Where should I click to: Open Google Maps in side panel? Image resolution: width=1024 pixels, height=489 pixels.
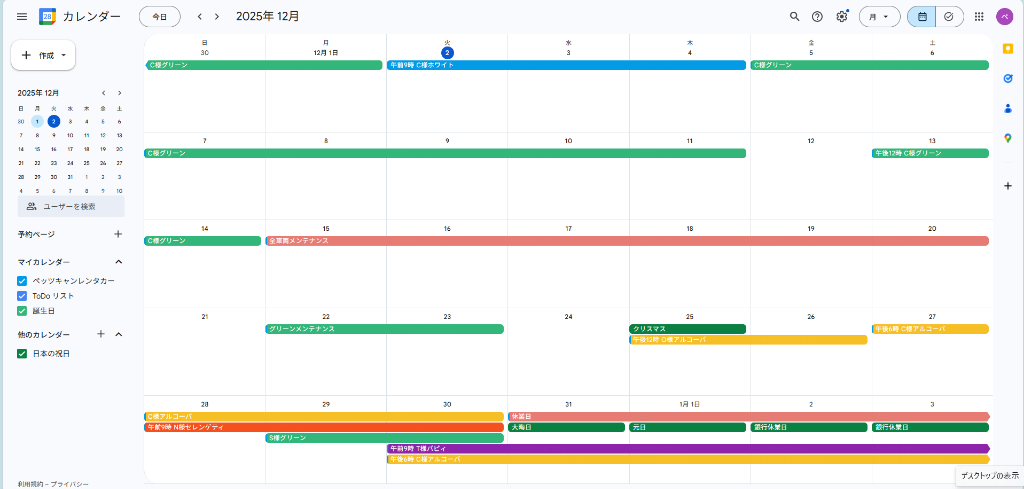click(1007, 138)
